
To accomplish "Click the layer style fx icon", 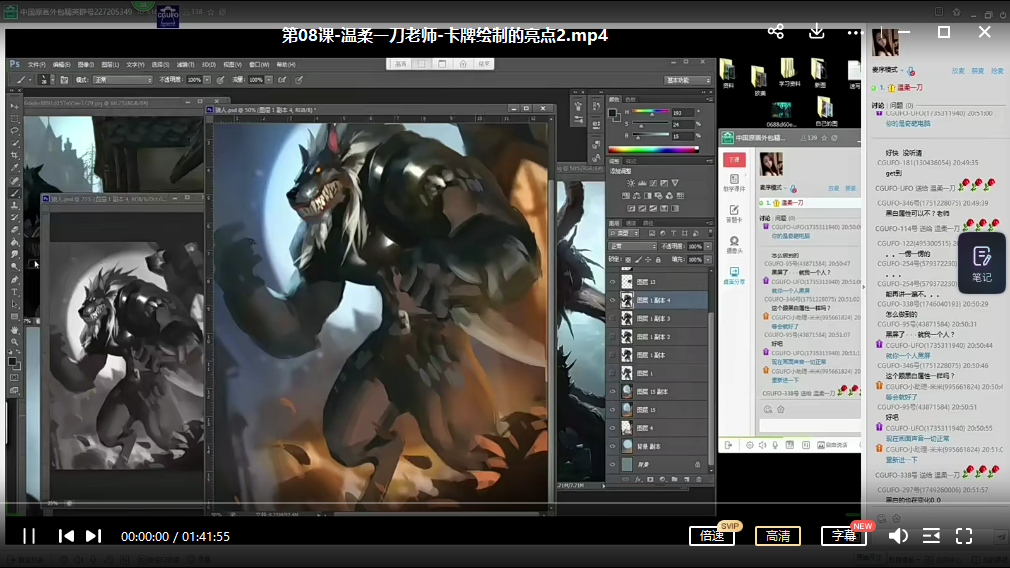I will pyautogui.click(x=638, y=480).
